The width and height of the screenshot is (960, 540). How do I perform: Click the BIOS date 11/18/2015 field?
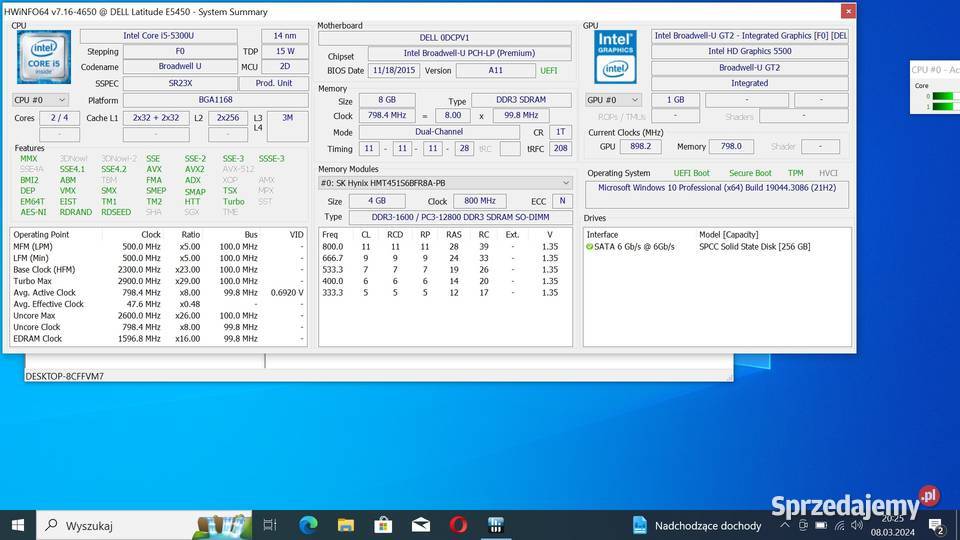pyautogui.click(x=394, y=70)
